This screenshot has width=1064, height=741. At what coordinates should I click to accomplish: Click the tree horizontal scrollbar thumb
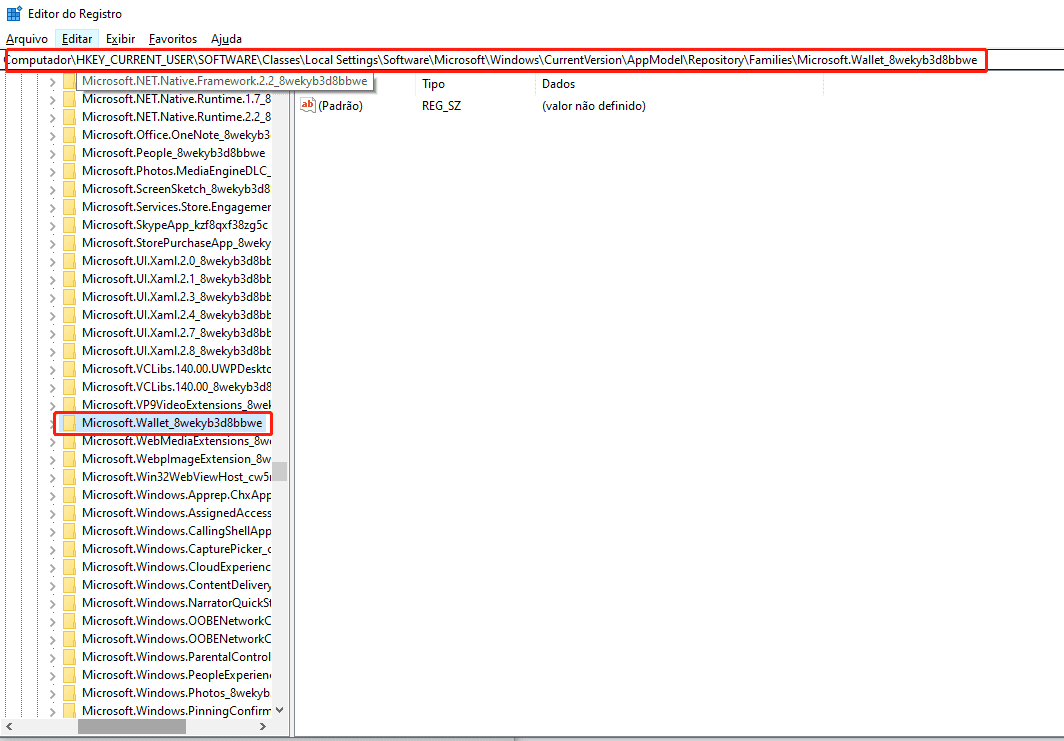(132, 726)
